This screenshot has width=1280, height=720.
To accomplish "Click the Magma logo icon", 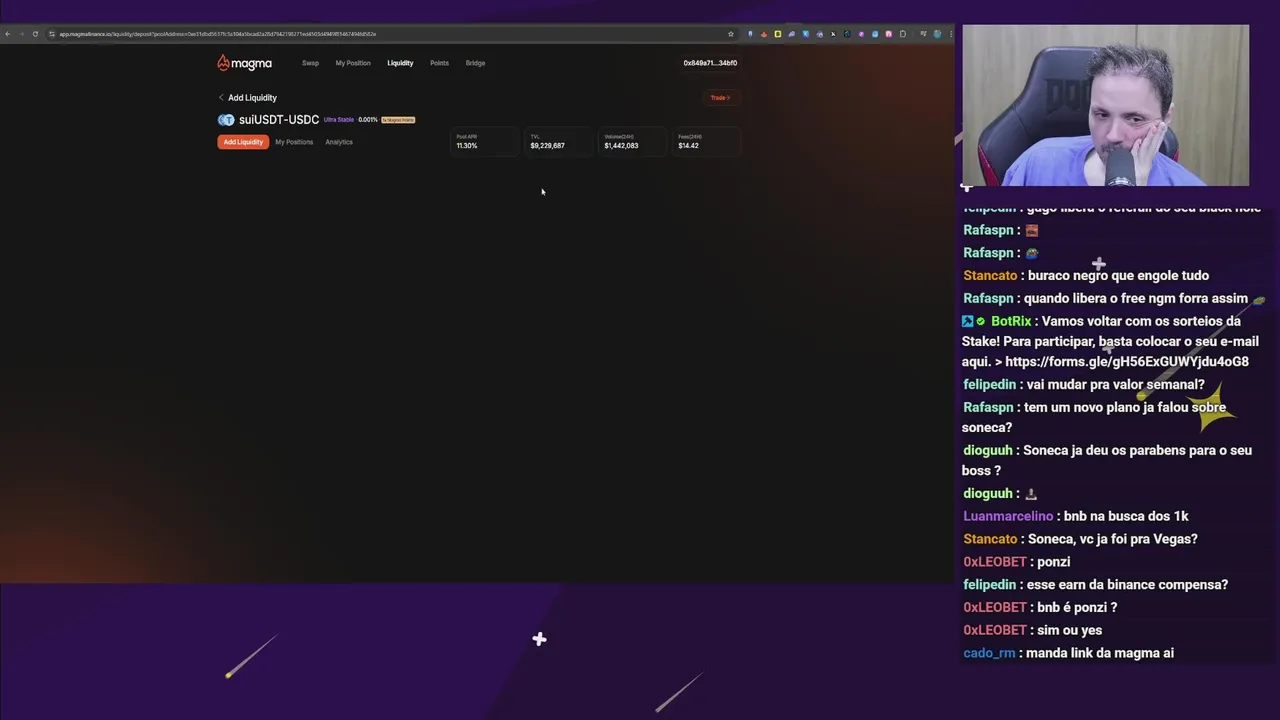I will (223, 63).
